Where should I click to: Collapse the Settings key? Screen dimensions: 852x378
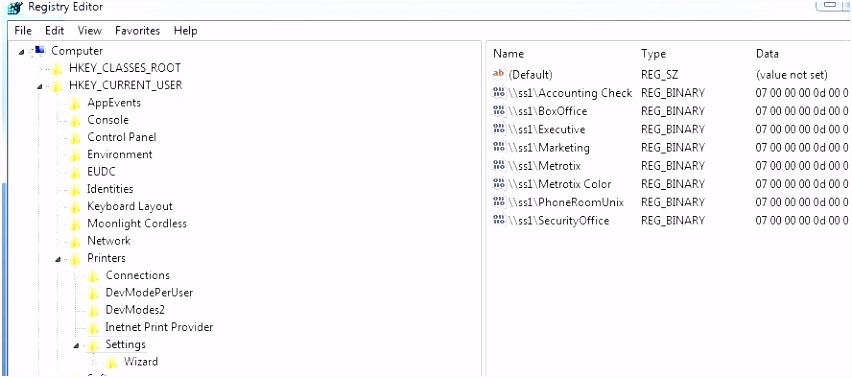[77, 345]
